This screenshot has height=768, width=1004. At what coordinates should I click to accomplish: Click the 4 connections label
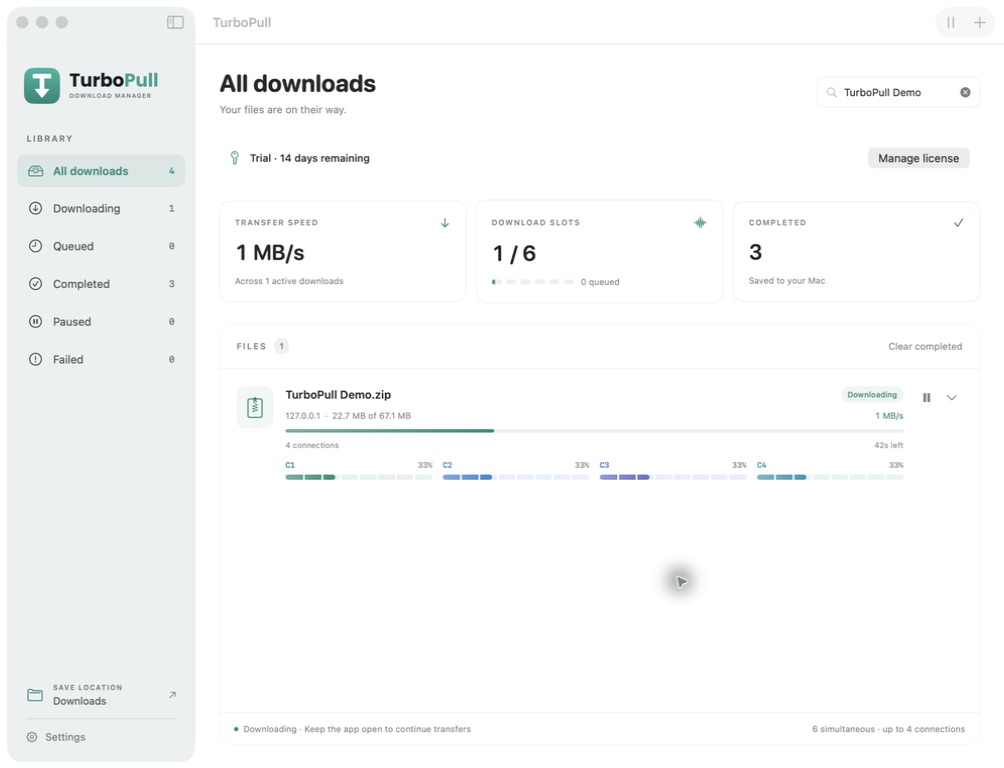tap(312, 445)
